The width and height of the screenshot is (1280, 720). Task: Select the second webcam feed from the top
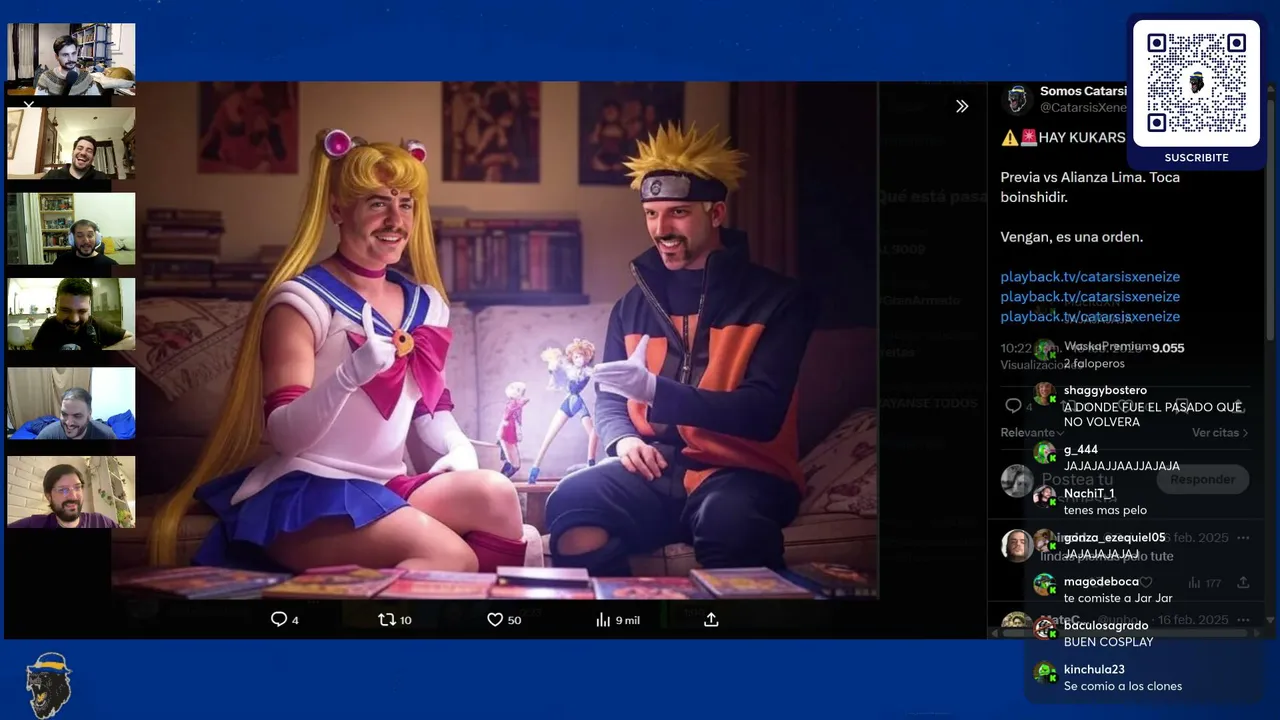click(71, 144)
